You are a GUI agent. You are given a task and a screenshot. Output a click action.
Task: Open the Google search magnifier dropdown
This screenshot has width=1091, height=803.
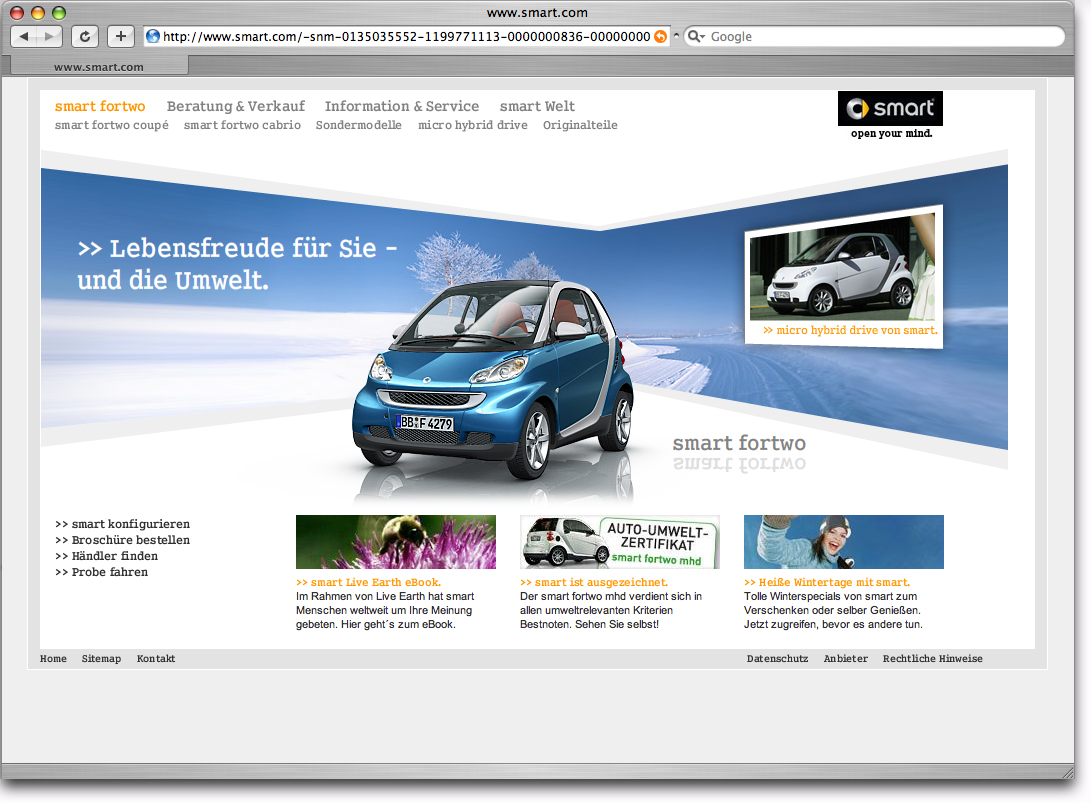tap(696, 37)
